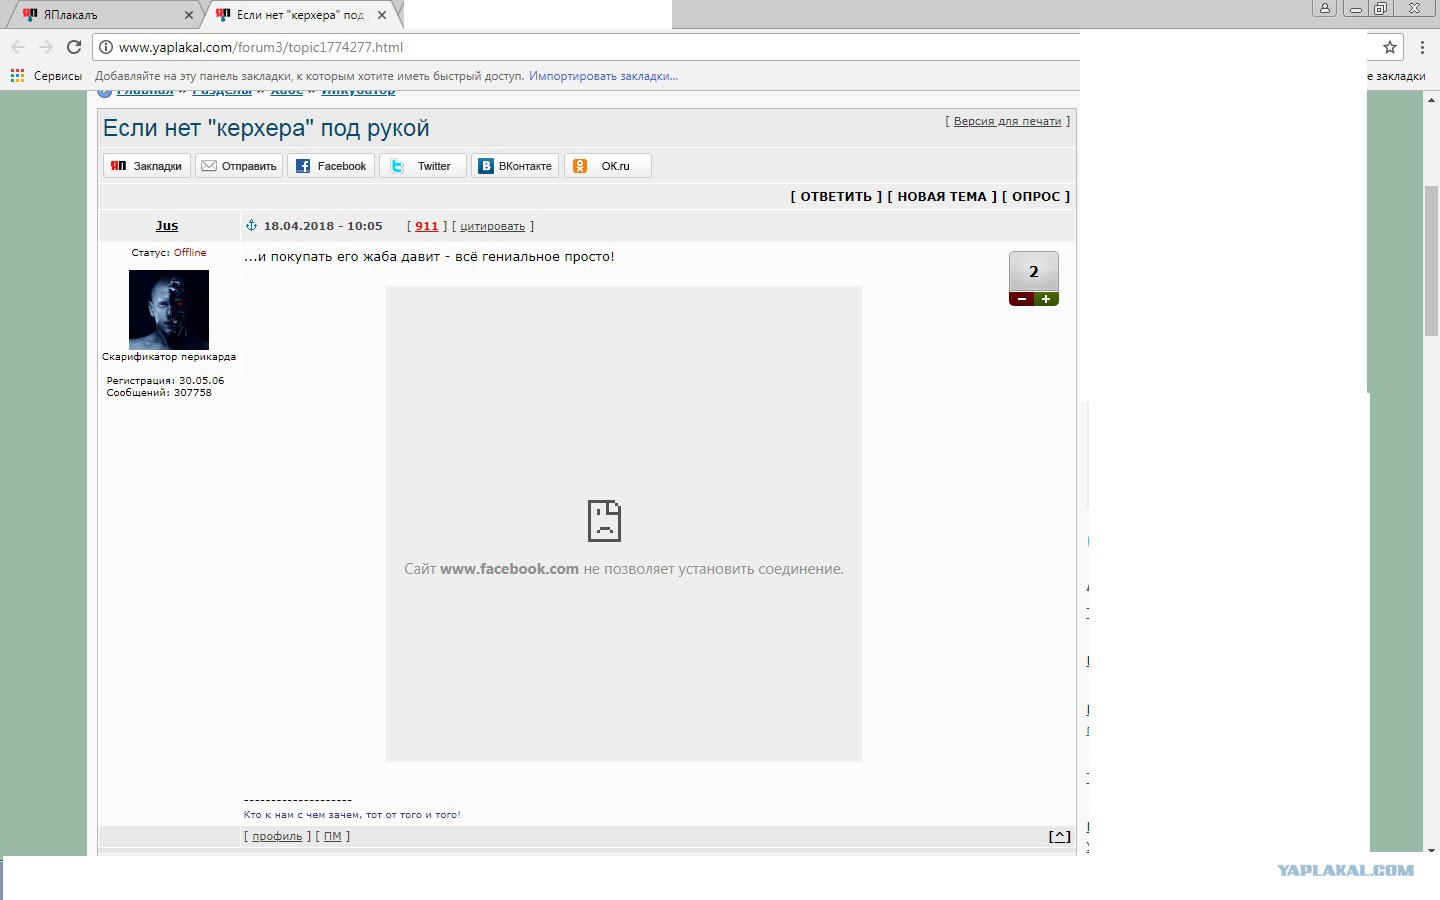
Task: Click the scrollbar down arrow
Action: point(1431,849)
